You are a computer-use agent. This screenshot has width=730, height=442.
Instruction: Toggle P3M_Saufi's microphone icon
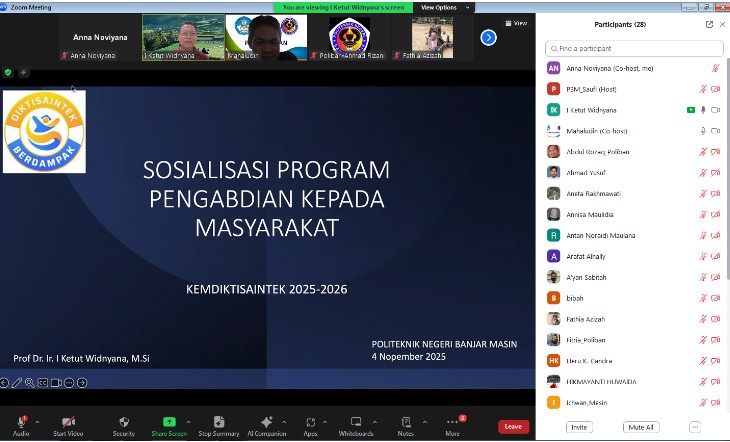pyautogui.click(x=703, y=89)
